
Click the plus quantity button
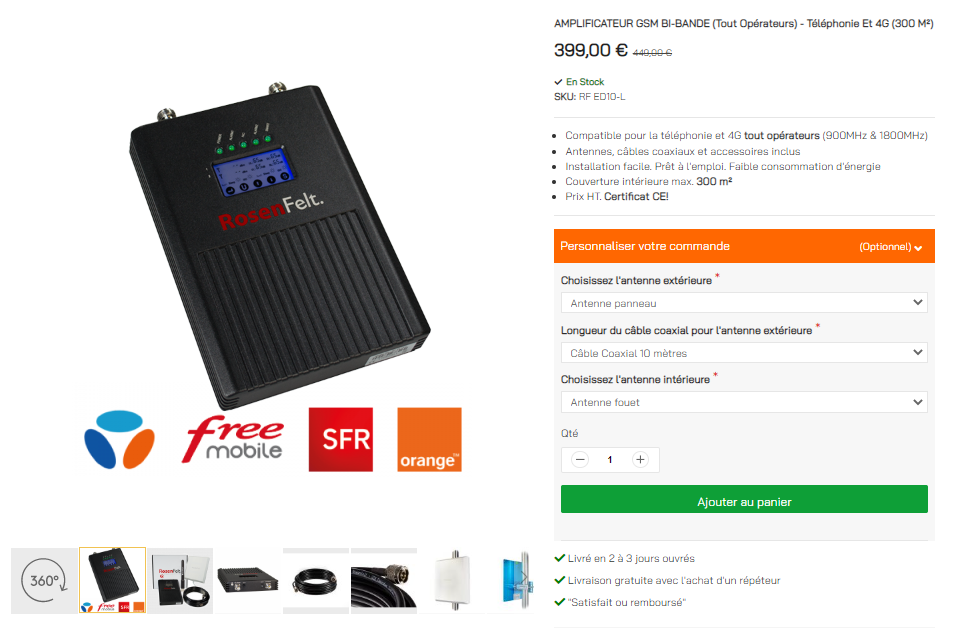pos(640,459)
